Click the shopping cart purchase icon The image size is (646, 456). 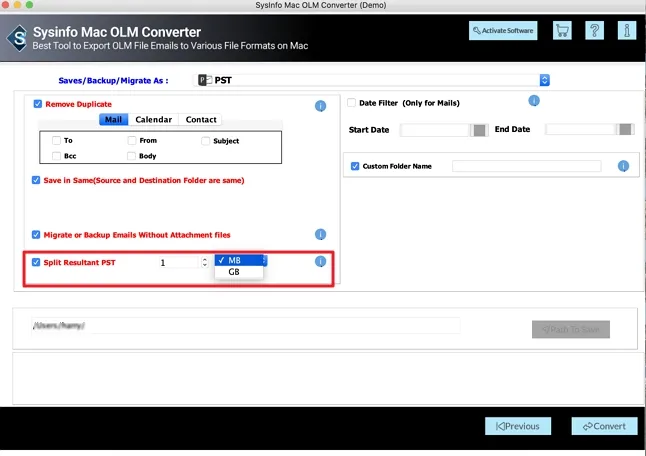coord(562,30)
